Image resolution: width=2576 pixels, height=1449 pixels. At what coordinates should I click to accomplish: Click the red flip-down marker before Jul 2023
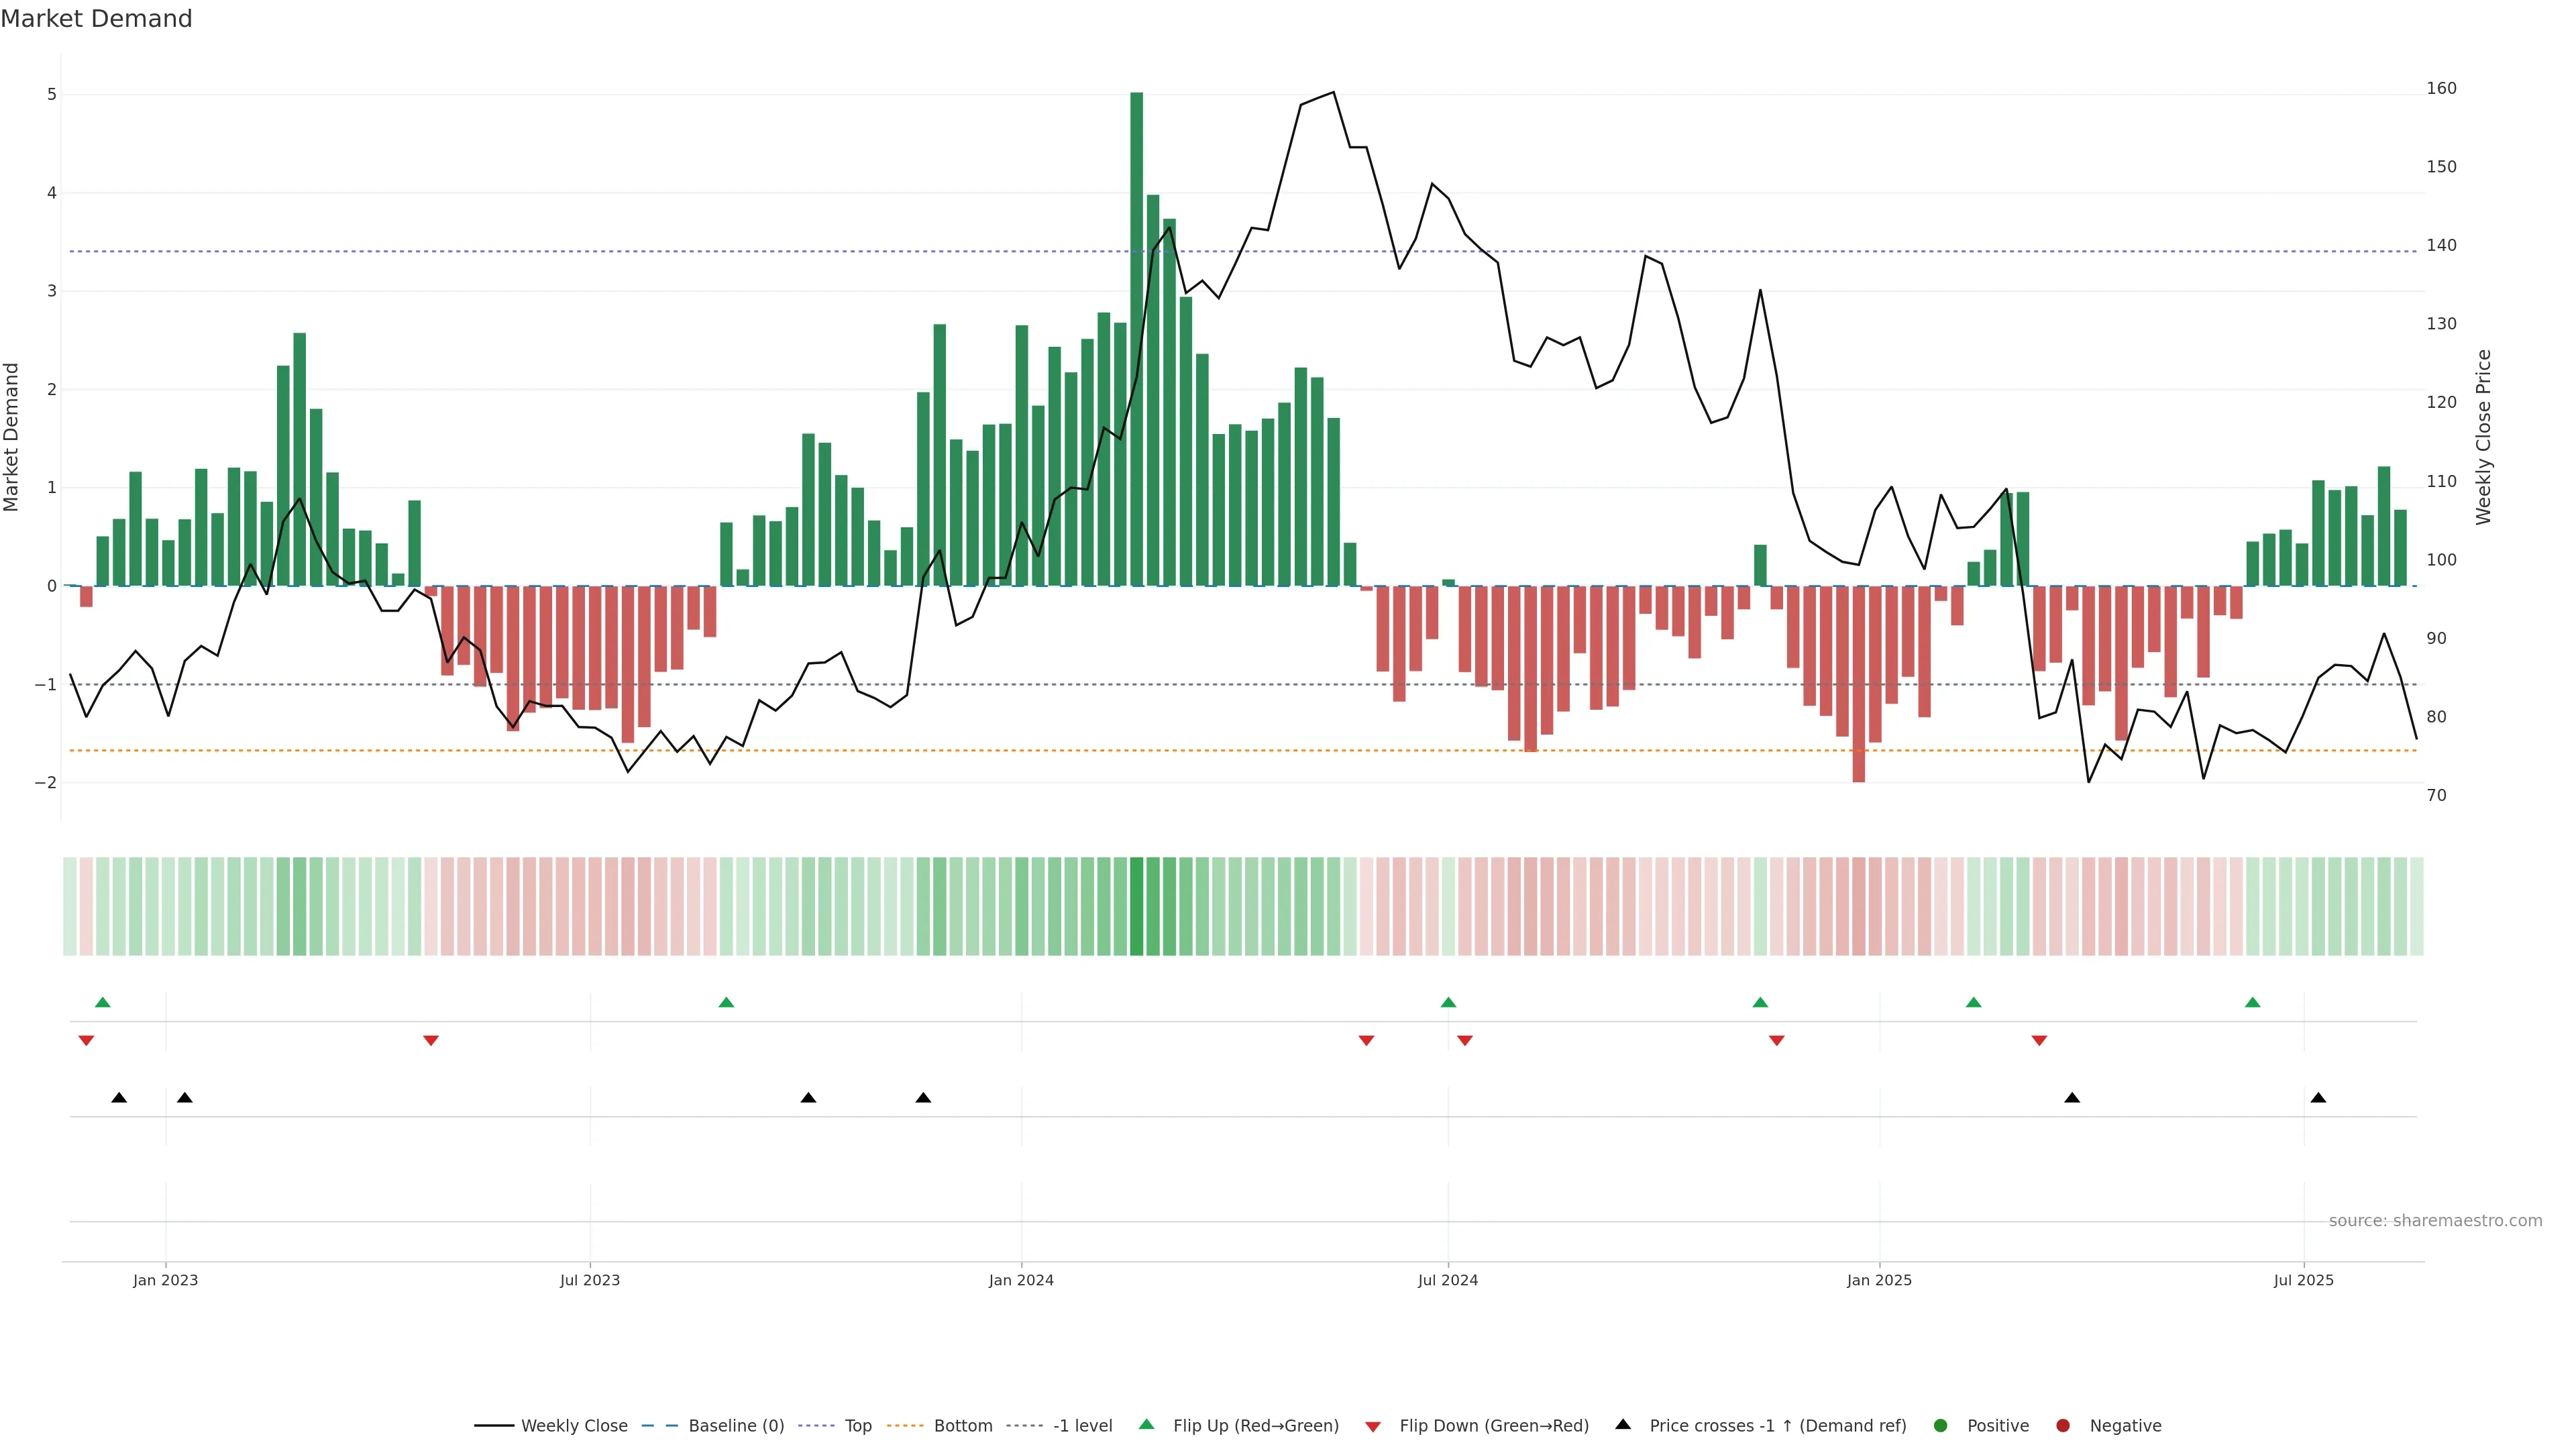pos(431,1040)
